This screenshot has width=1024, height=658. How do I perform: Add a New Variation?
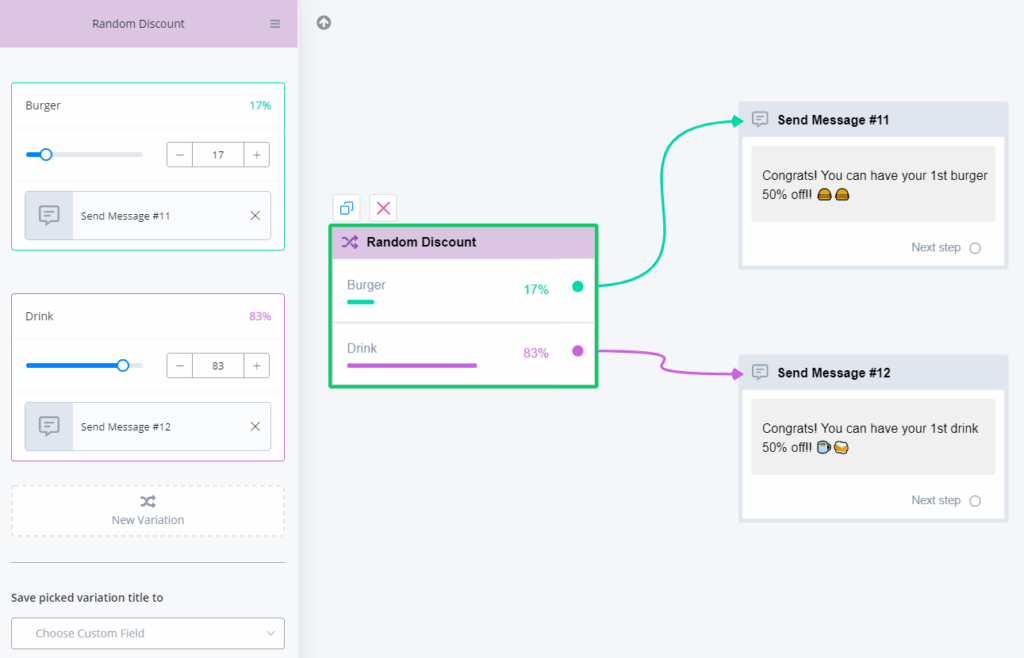[x=148, y=510]
